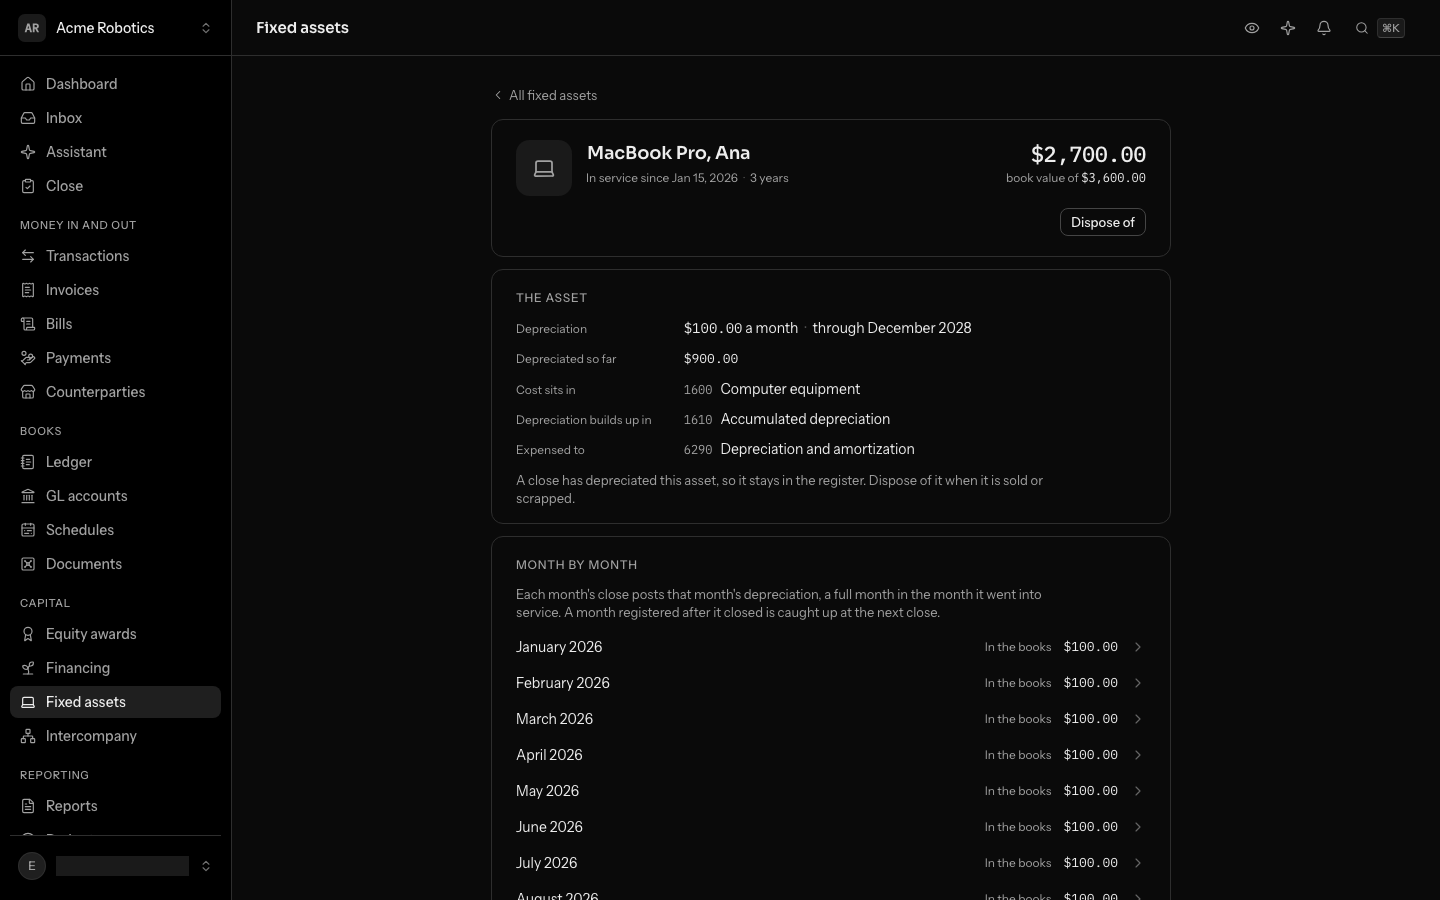Click the Intercompany network icon

click(28, 736)
